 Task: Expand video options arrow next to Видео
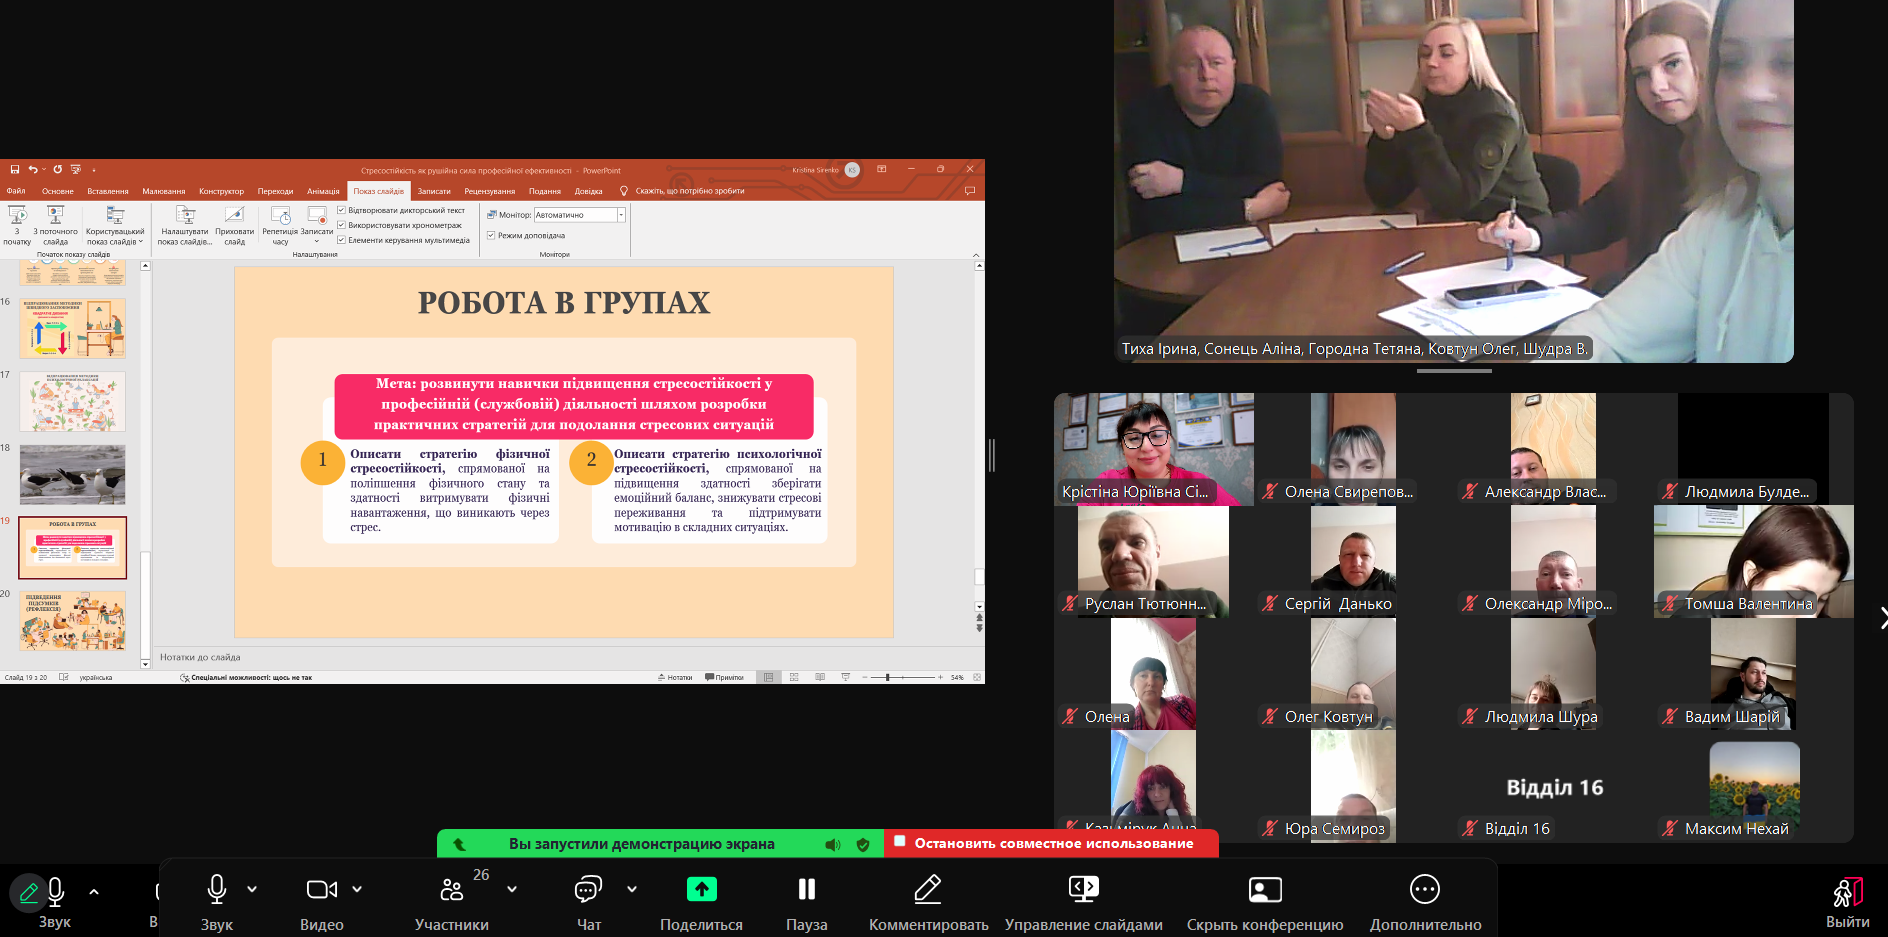coord(357,889)
